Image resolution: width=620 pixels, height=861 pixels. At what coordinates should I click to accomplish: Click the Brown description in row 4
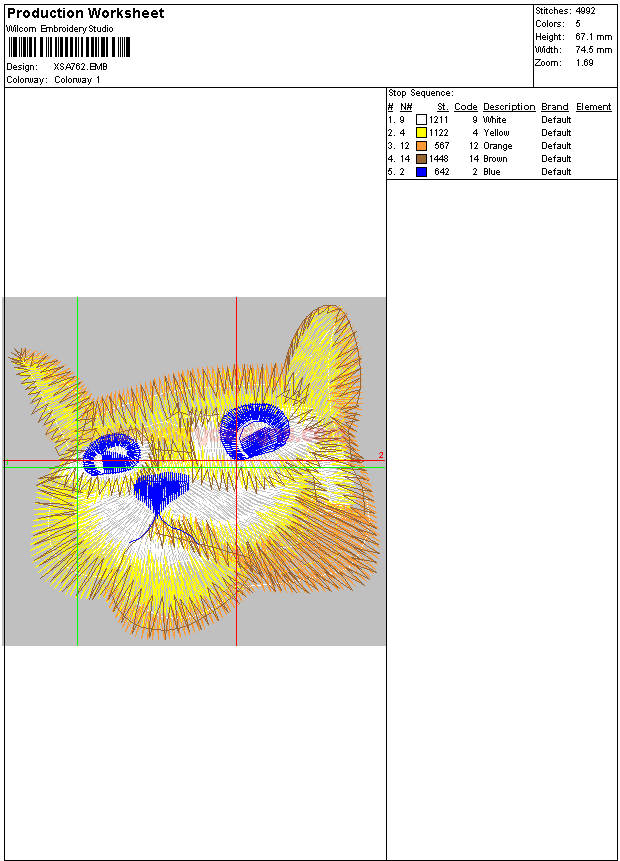(495, 159)
